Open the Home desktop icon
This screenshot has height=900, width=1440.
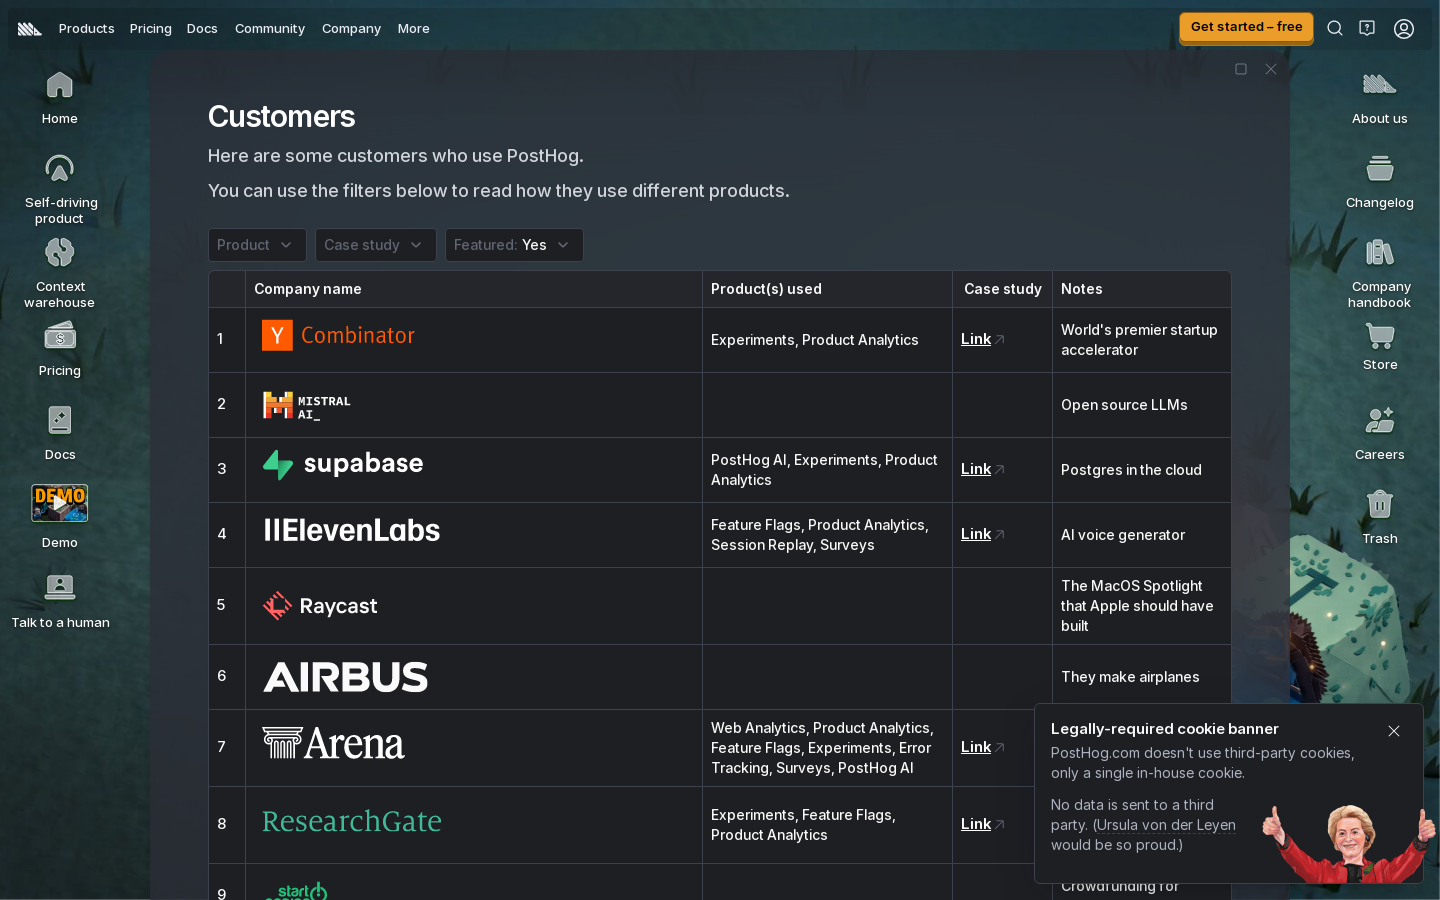pyautogui.click(x=60, y=97)
